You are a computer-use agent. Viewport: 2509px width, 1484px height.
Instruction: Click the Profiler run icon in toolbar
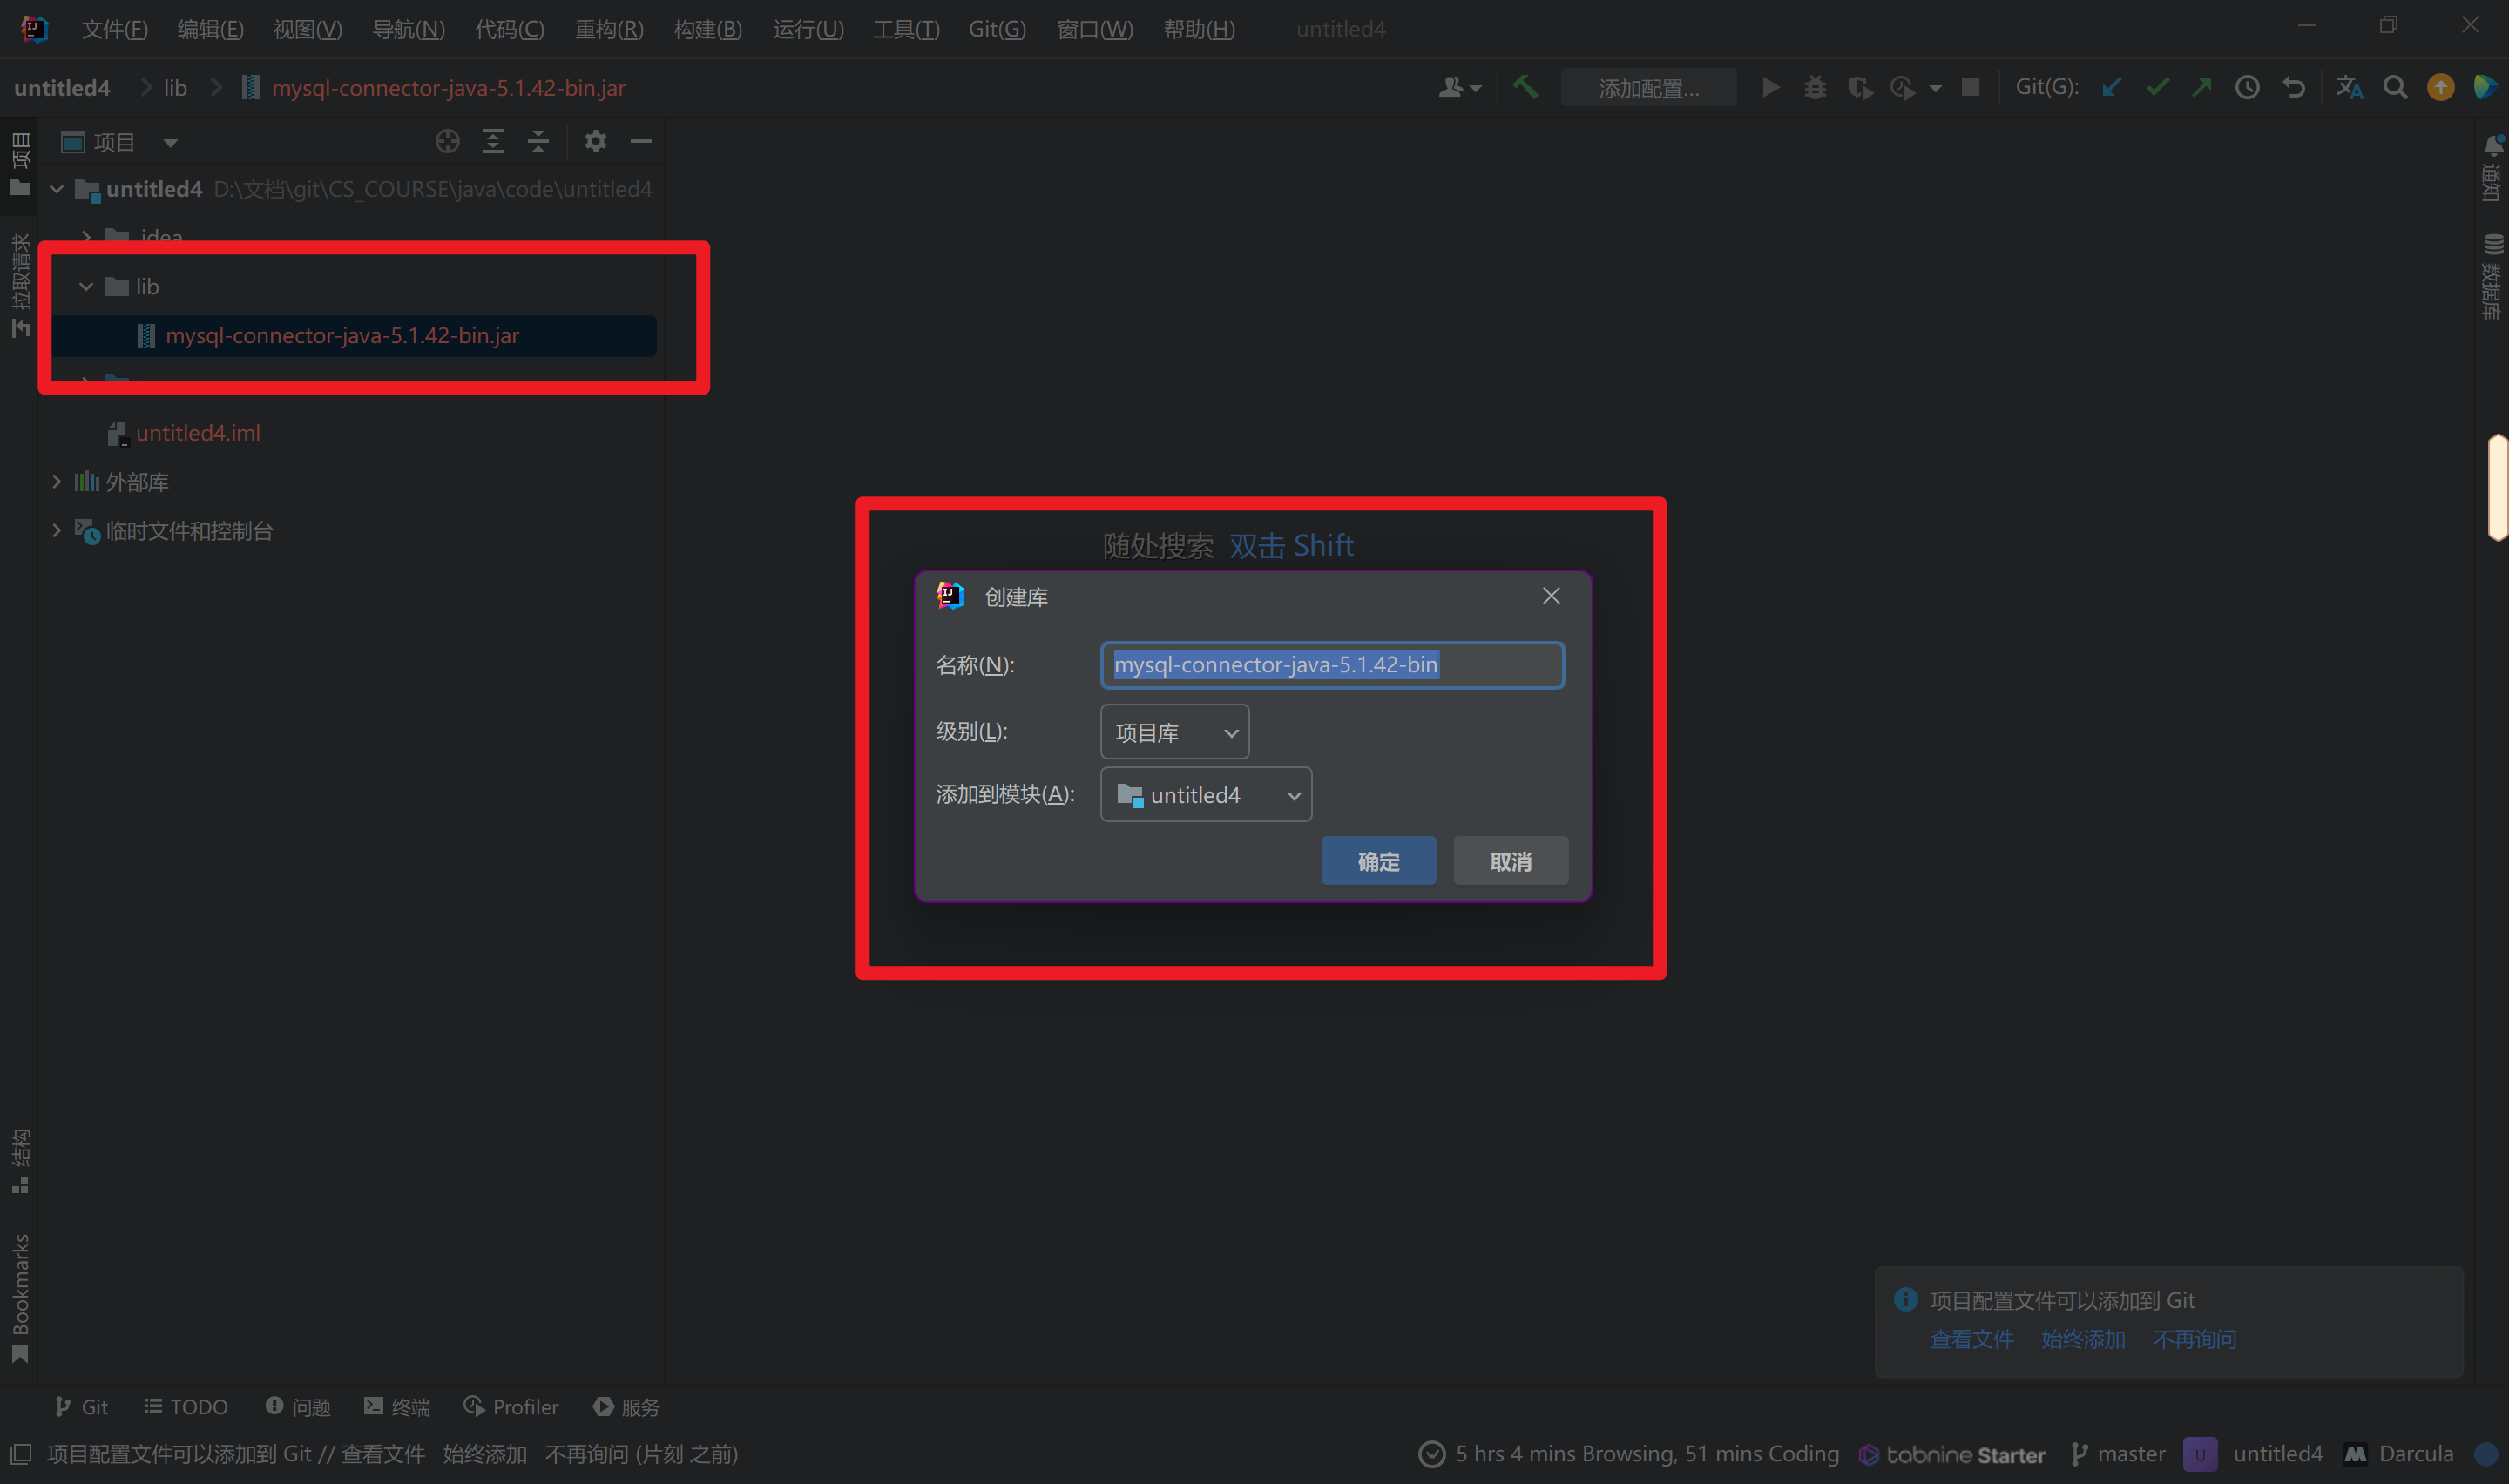1903,87
